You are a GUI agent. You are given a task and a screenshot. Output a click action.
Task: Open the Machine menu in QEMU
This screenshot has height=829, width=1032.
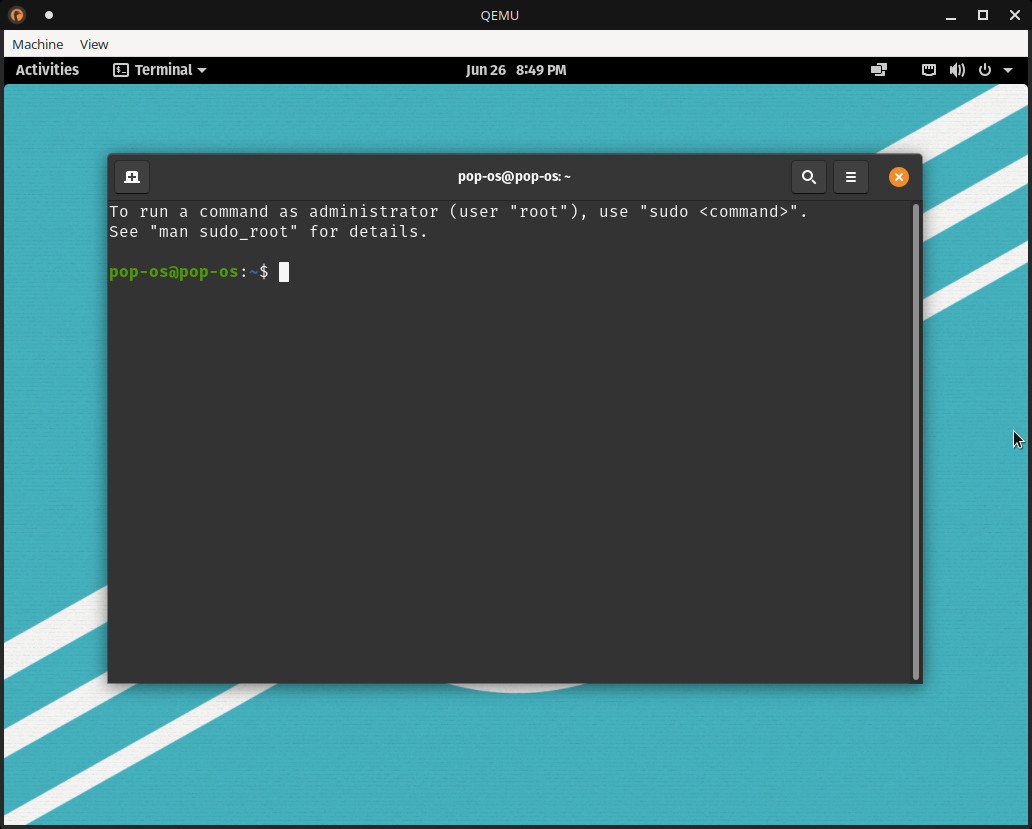38,44
